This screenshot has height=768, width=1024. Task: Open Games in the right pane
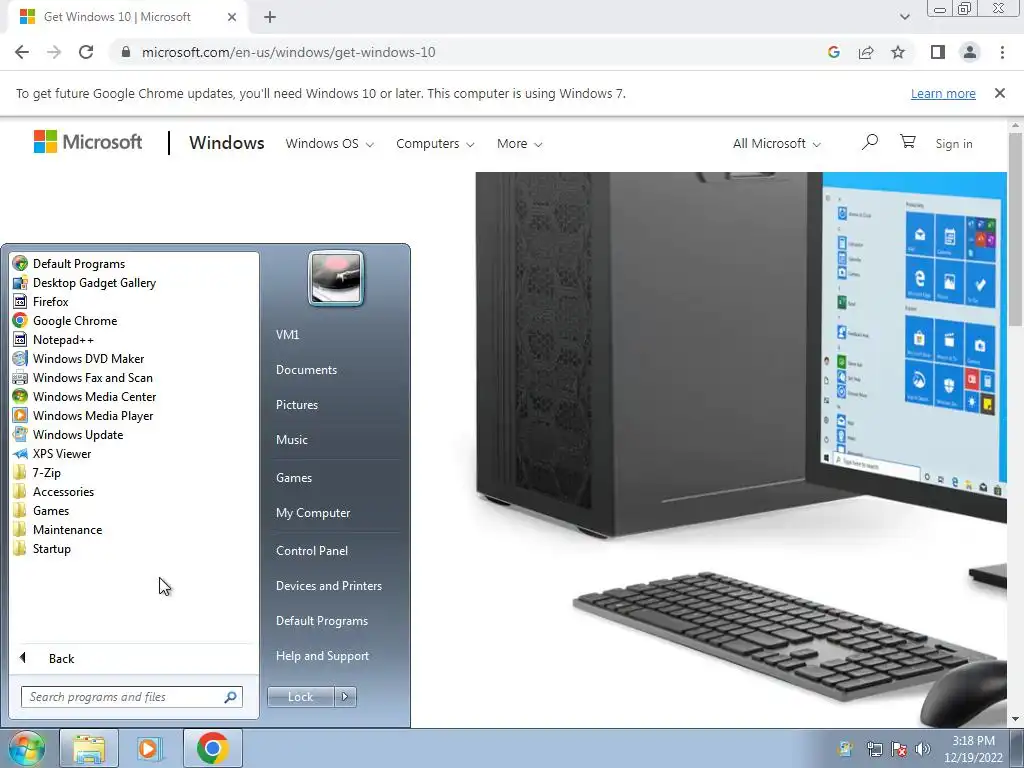point(294,477)
